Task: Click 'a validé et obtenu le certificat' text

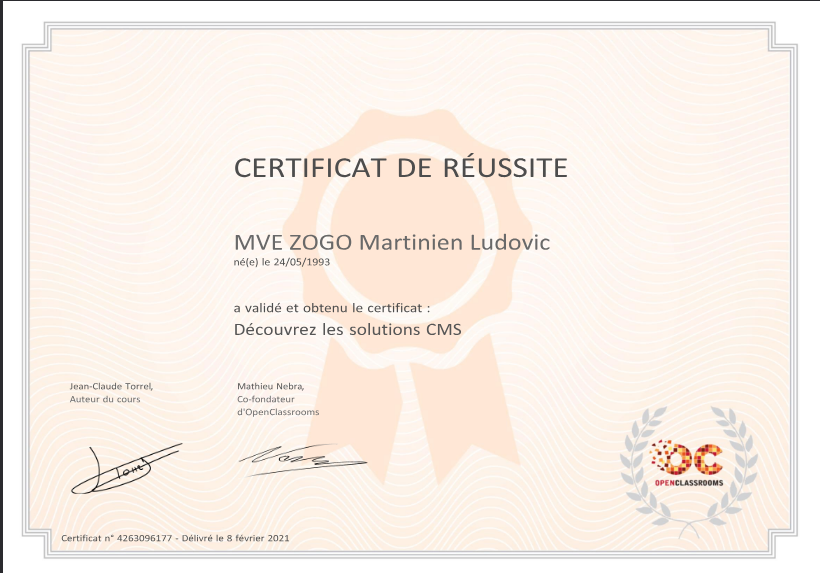Action: pos(331,308)
